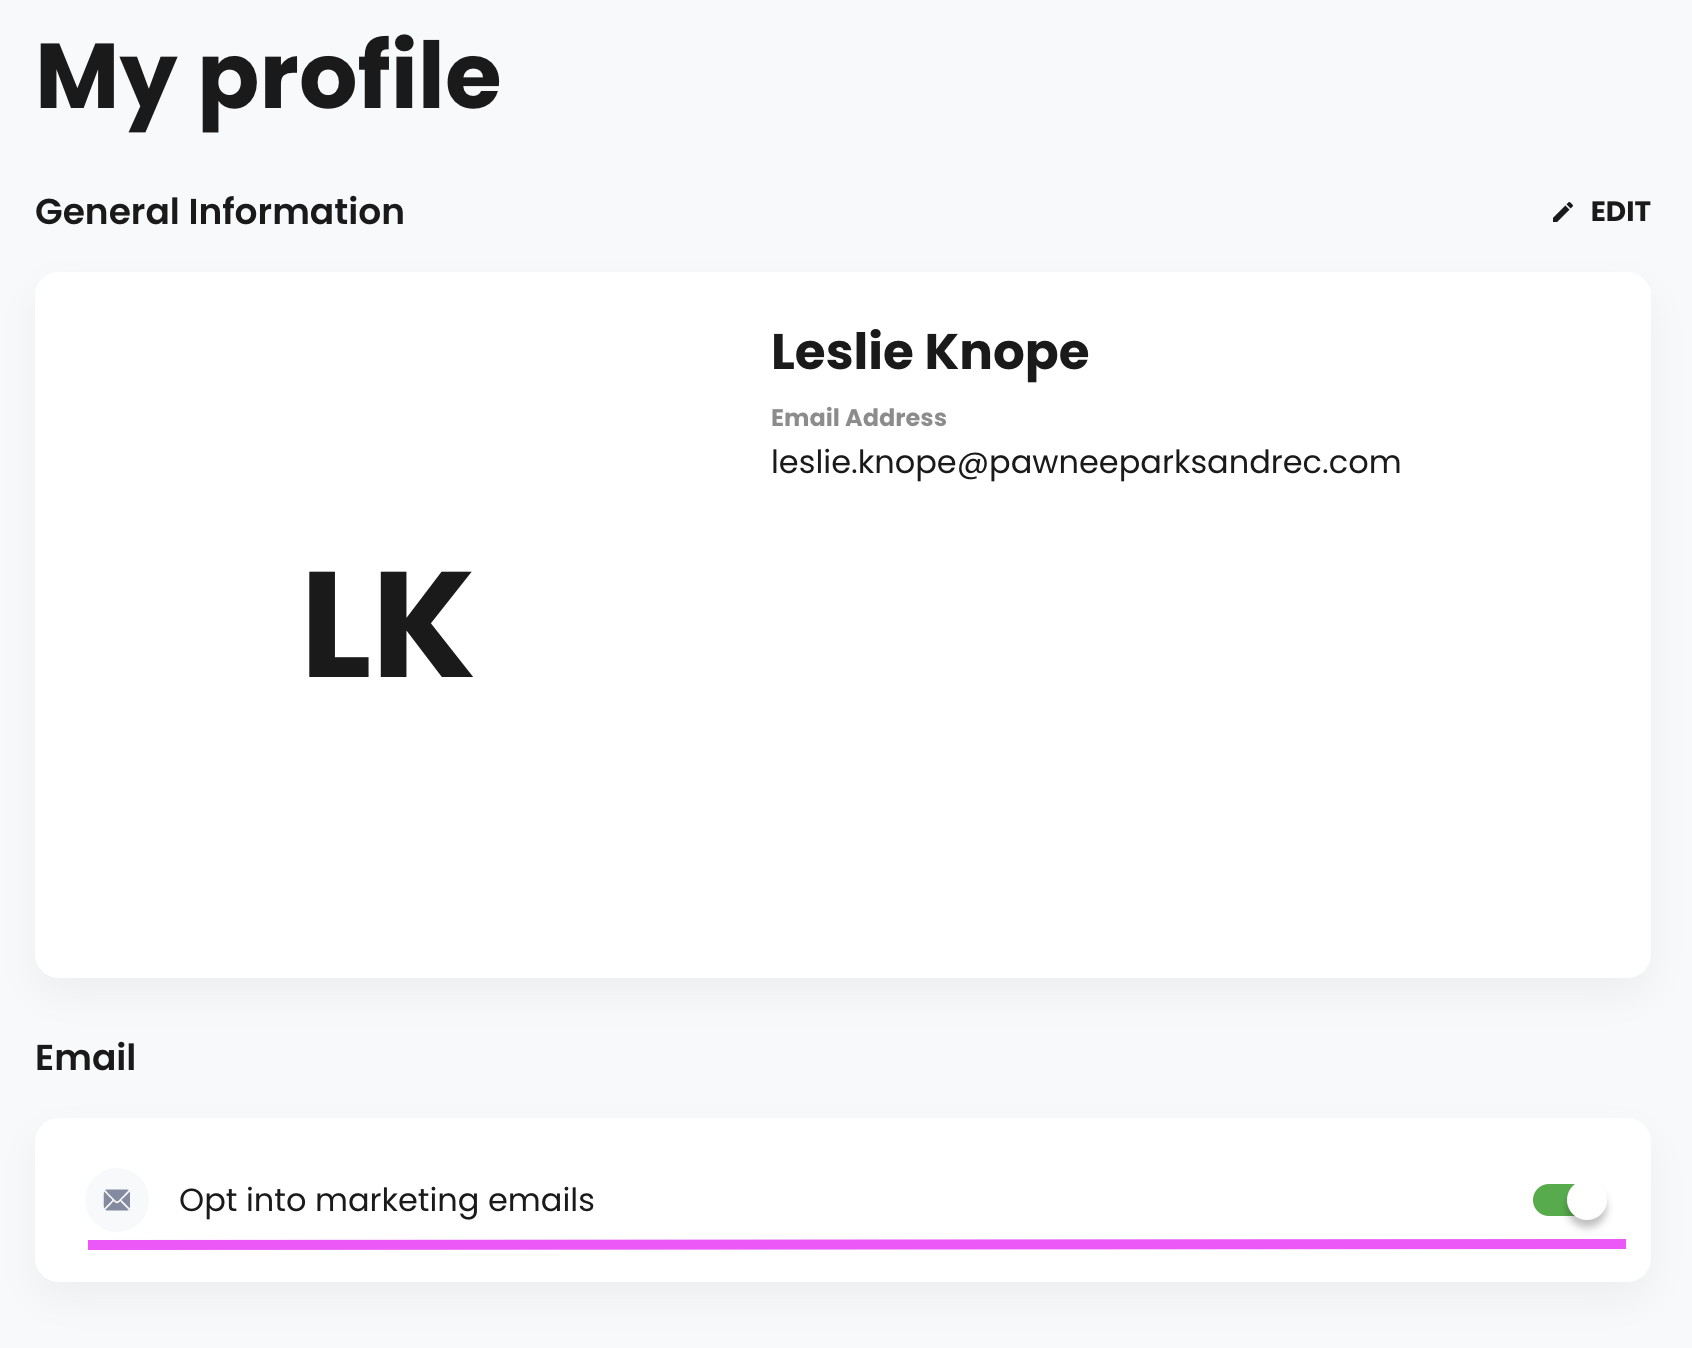Click the word Knope in the name
The image size is (1692, 1348).
coord(1007,354)
